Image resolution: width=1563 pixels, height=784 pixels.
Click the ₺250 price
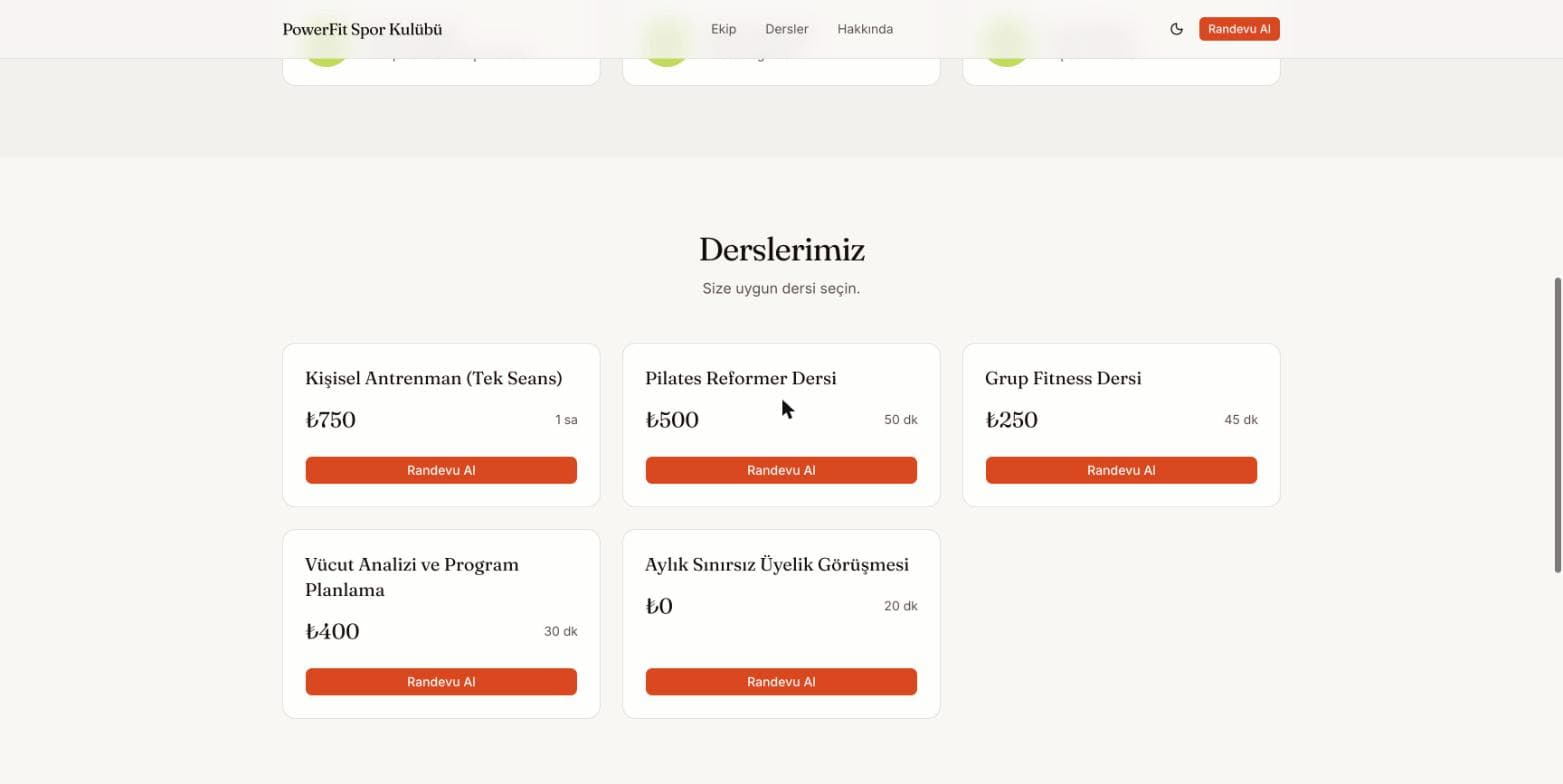[x=1011, y=420]
